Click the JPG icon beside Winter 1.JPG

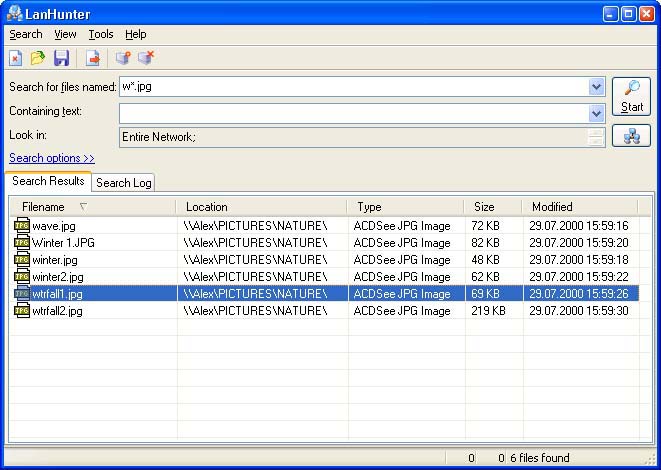click(x=21, y=243)
